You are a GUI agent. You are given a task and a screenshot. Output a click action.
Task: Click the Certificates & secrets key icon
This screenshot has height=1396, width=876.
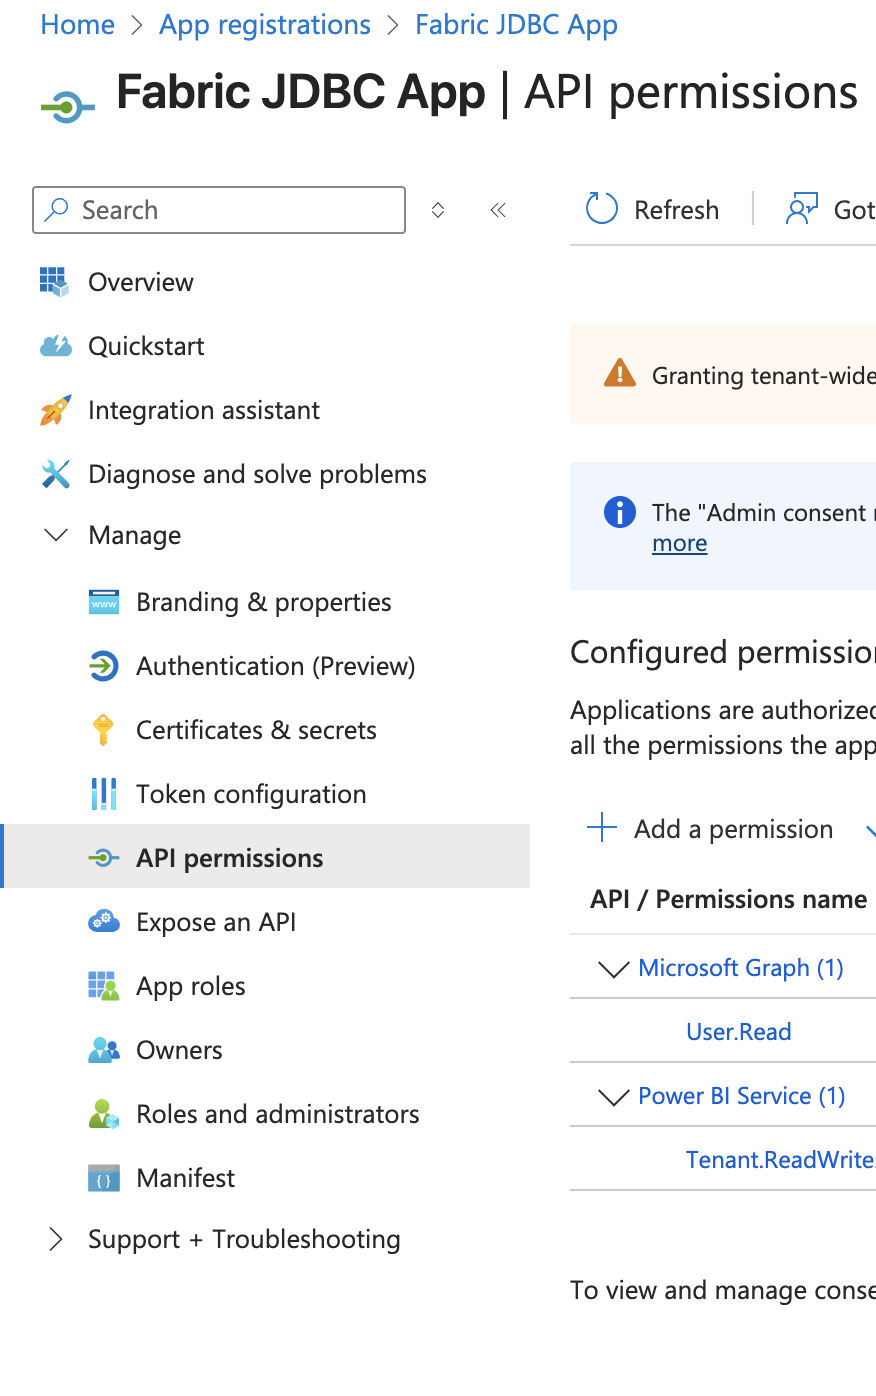(103, 730)
